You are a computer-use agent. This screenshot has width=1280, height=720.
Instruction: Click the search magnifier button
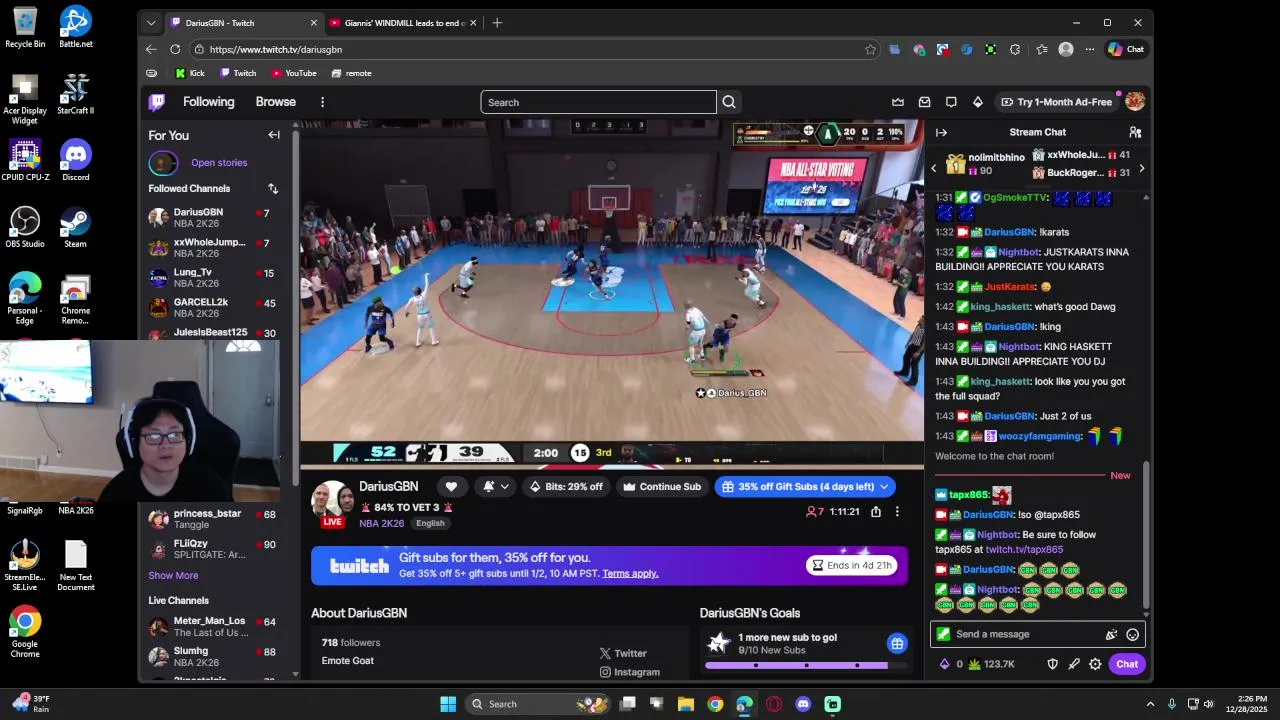729,102
